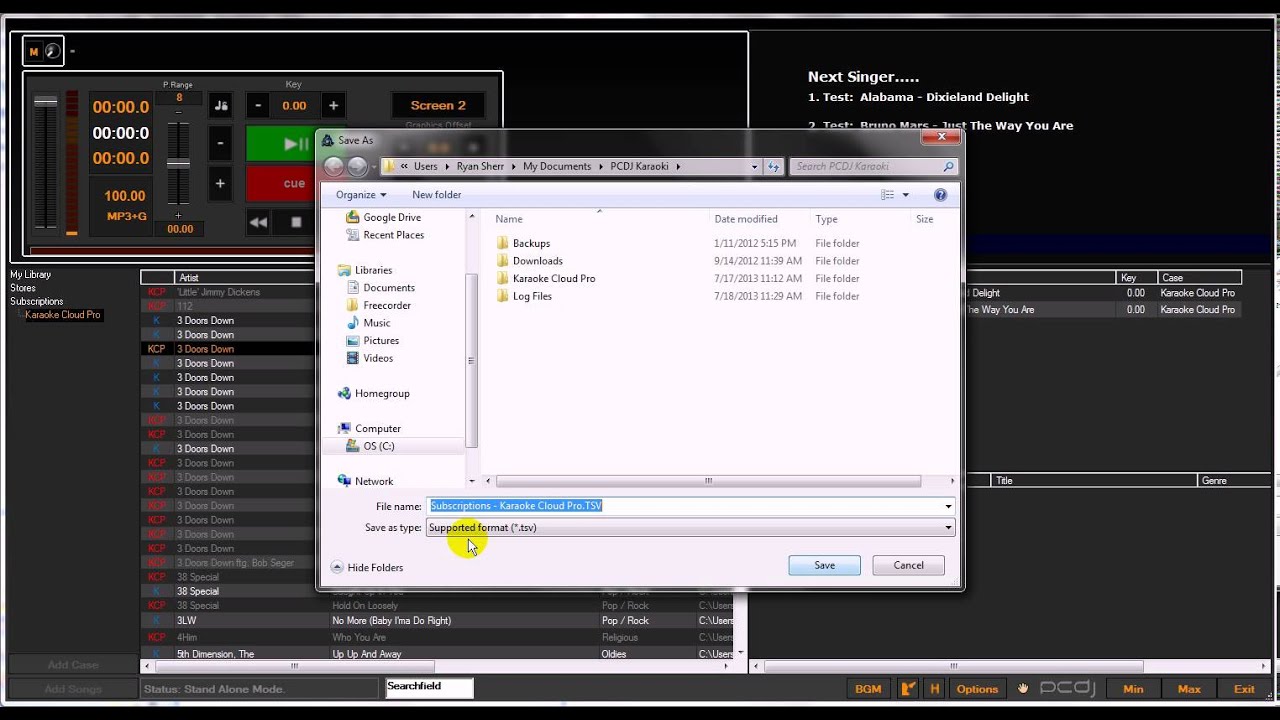Click the Forward arrow in Save As
The image size is (1280, 720).
[x=357, y=167]
